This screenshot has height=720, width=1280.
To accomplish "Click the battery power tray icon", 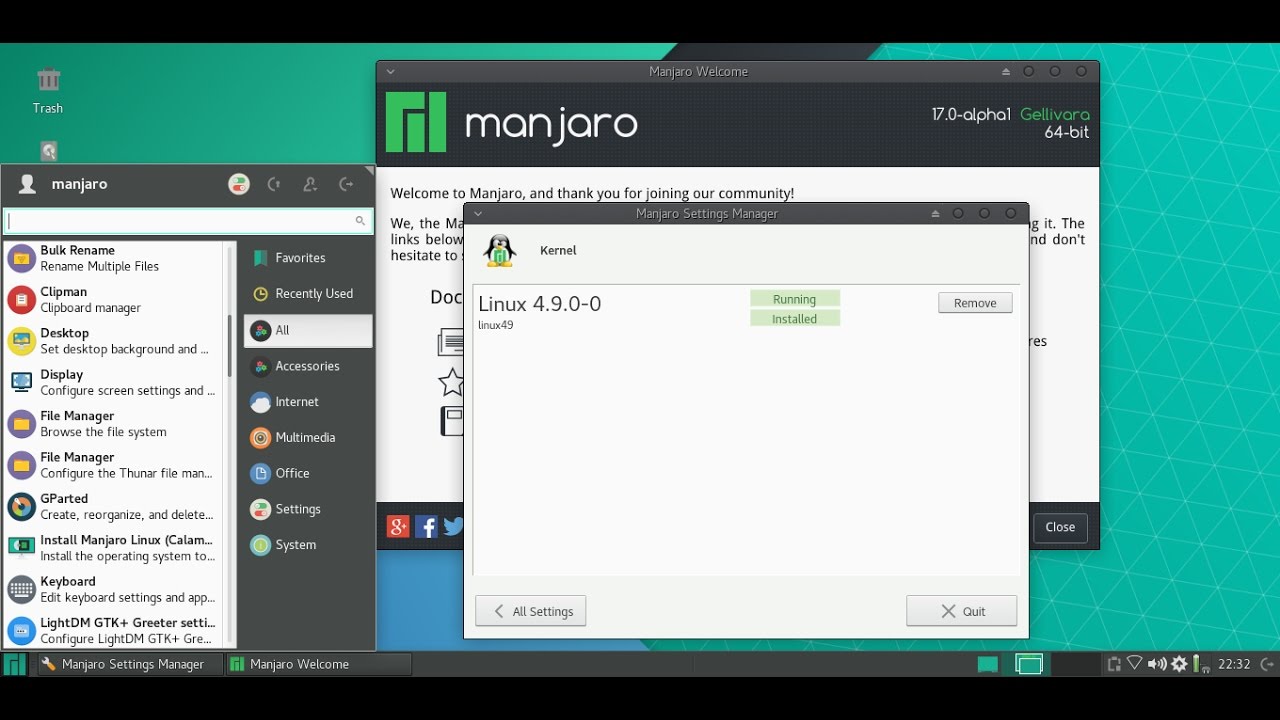I will click(1200, 664).
